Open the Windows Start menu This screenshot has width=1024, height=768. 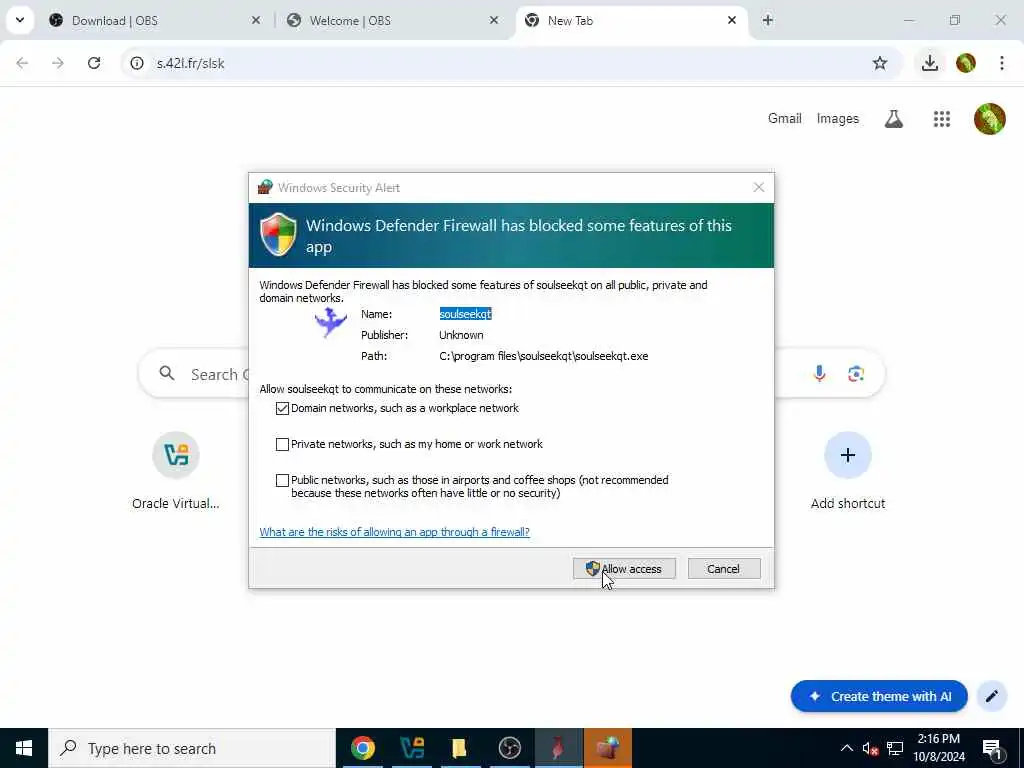(24, 748)
